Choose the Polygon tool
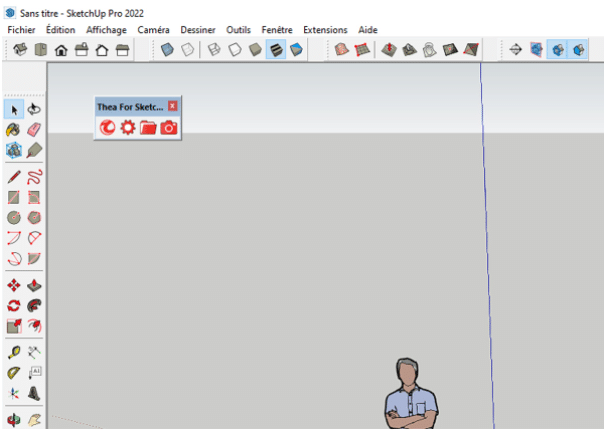Viewport: 606px width, 430px height. click(34, 218)
